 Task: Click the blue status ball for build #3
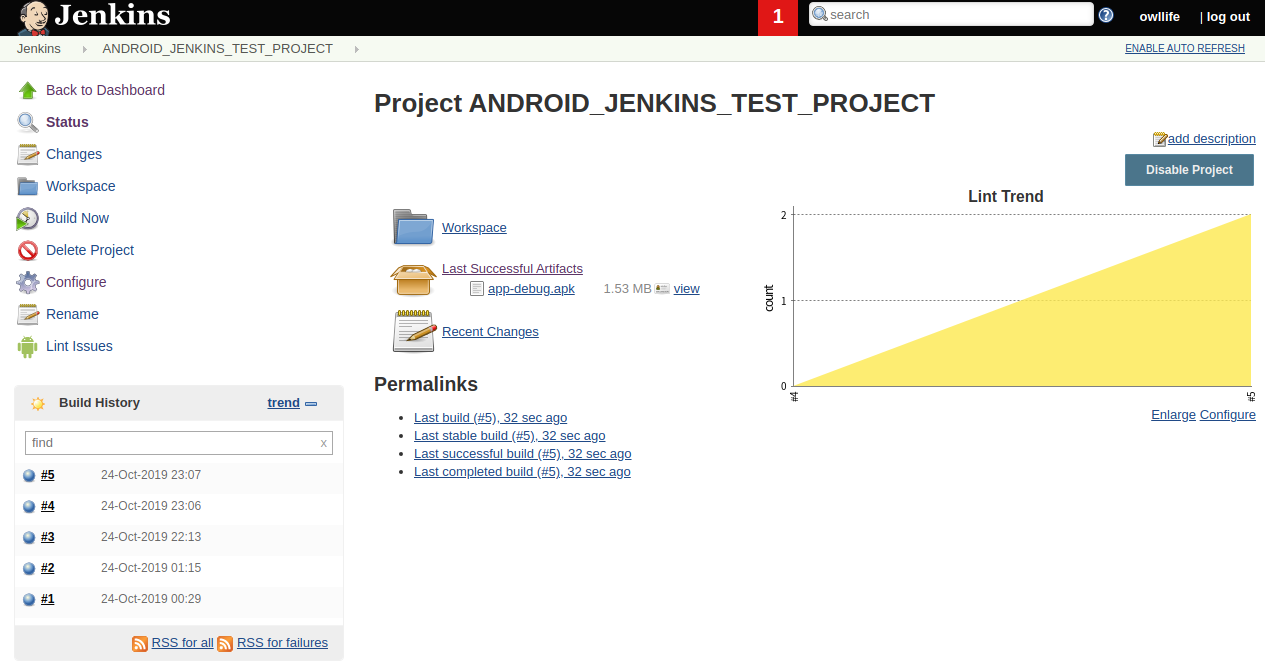(x=29, y=538)
